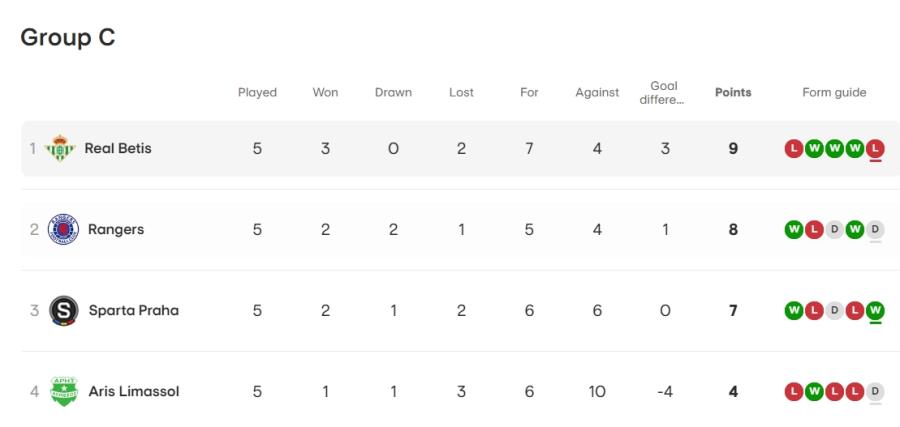Click Sparta Praha's latest win form badge
Image resolution: width=900 pixels, height=427 pixels.
point(875,310)
